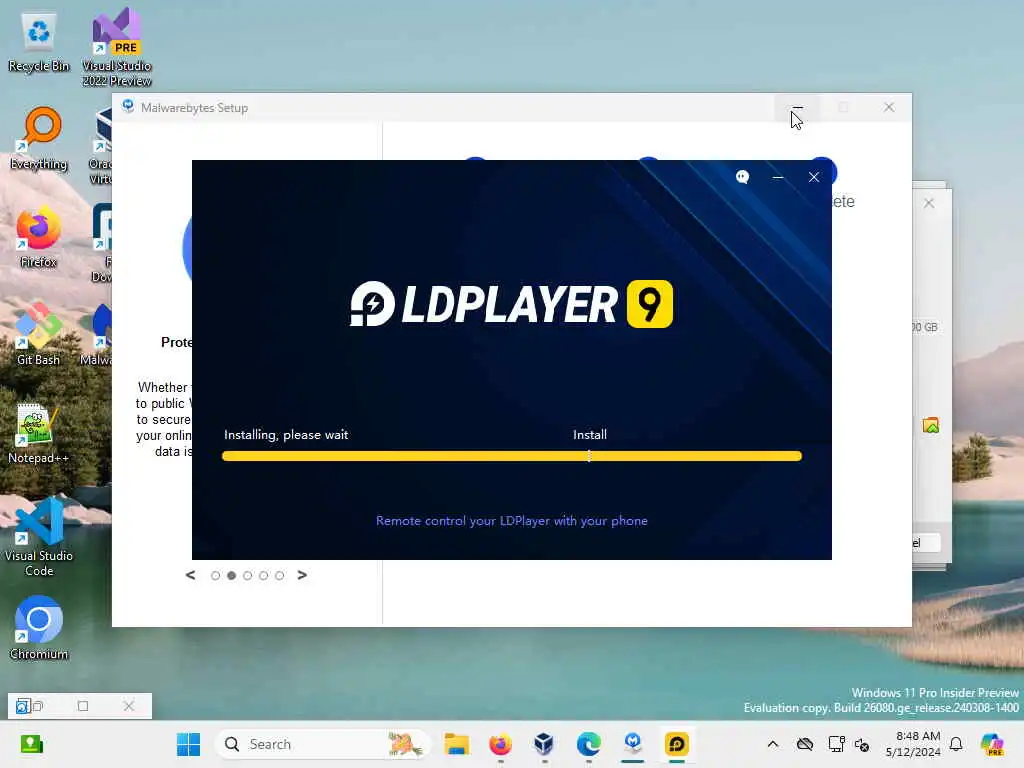Select the fifth carousel dot in Malwarebytes Setup

click(280, 575)
